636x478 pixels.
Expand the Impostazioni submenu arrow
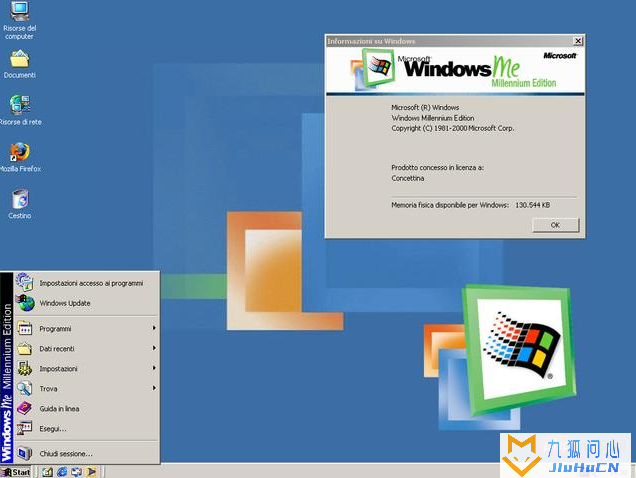point(154,368)
